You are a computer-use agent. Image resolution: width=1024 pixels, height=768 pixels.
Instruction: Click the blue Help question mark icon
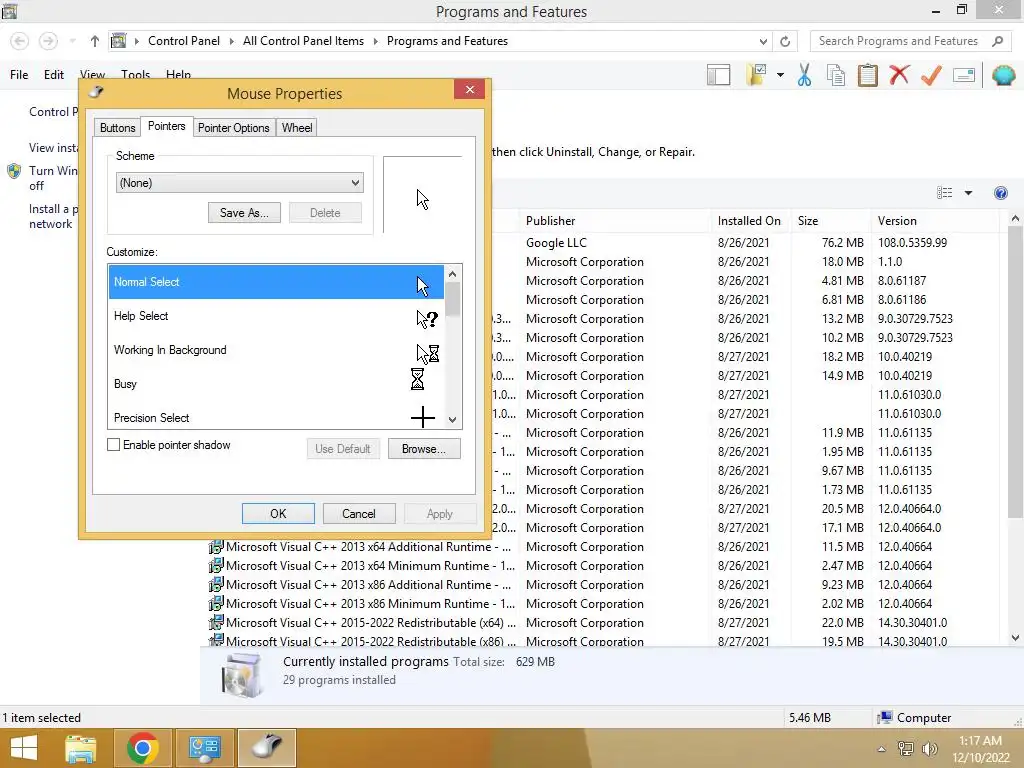1000,193
